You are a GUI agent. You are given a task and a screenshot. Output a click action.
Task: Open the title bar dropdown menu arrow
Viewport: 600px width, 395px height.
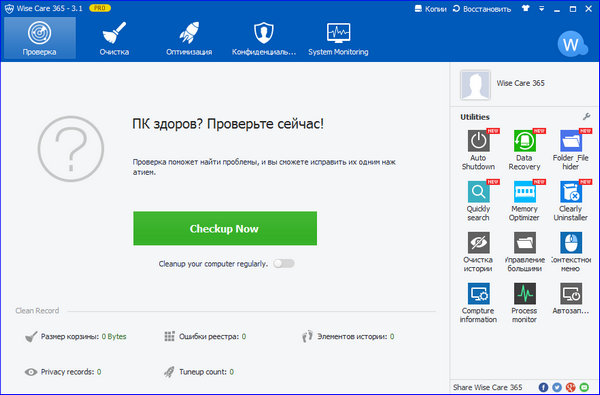point(541,8)
